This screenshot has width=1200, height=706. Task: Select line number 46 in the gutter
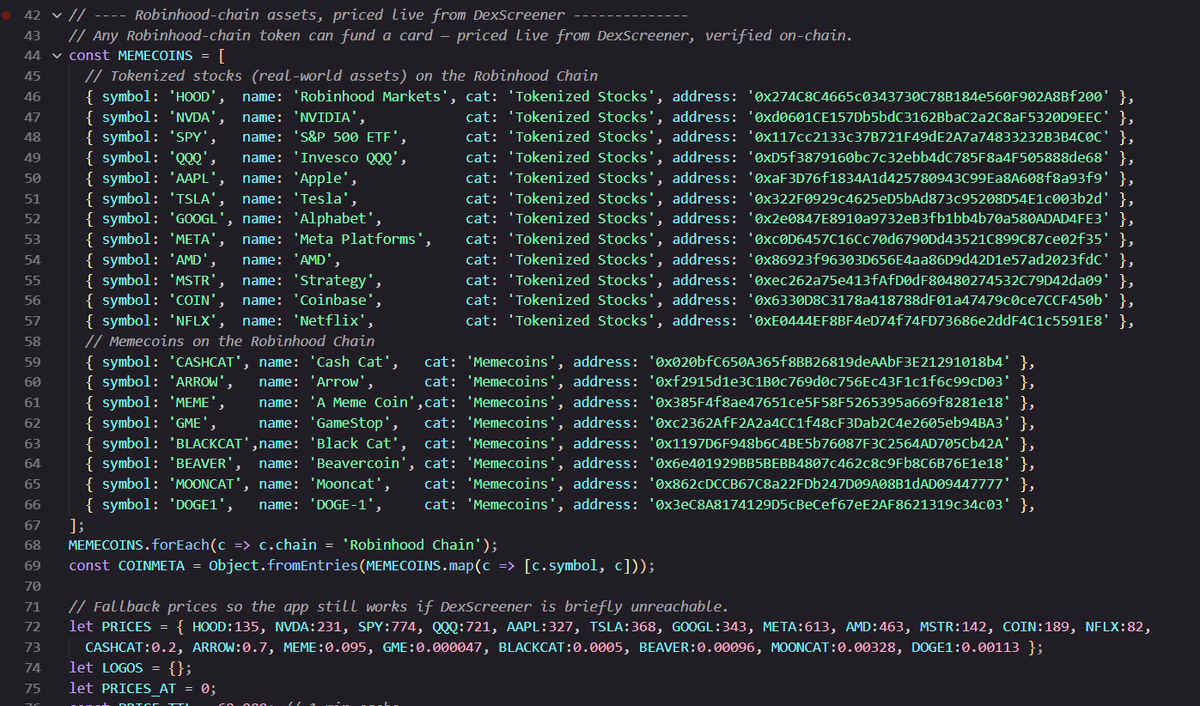click(x=31, y=97)
